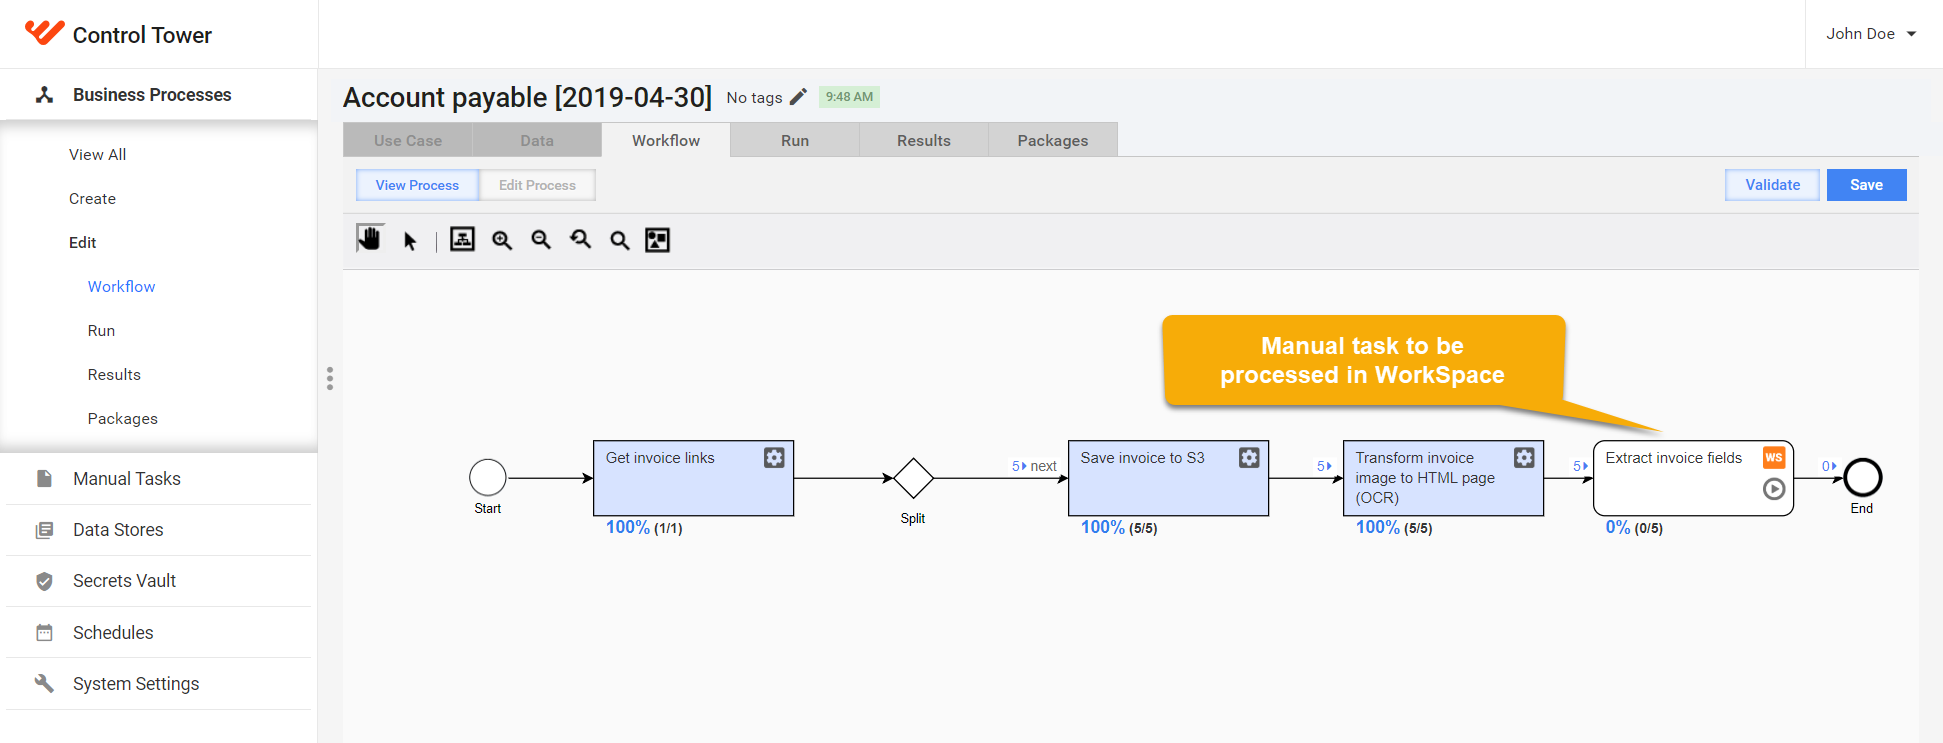Switch to the Data tab
Screen dimensions: 1943x743
(x=537, y=140)
